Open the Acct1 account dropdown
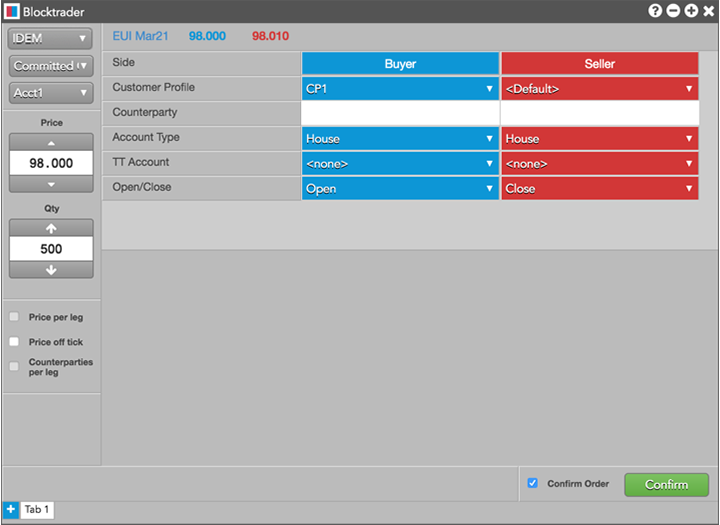 (x=51, y=93)
